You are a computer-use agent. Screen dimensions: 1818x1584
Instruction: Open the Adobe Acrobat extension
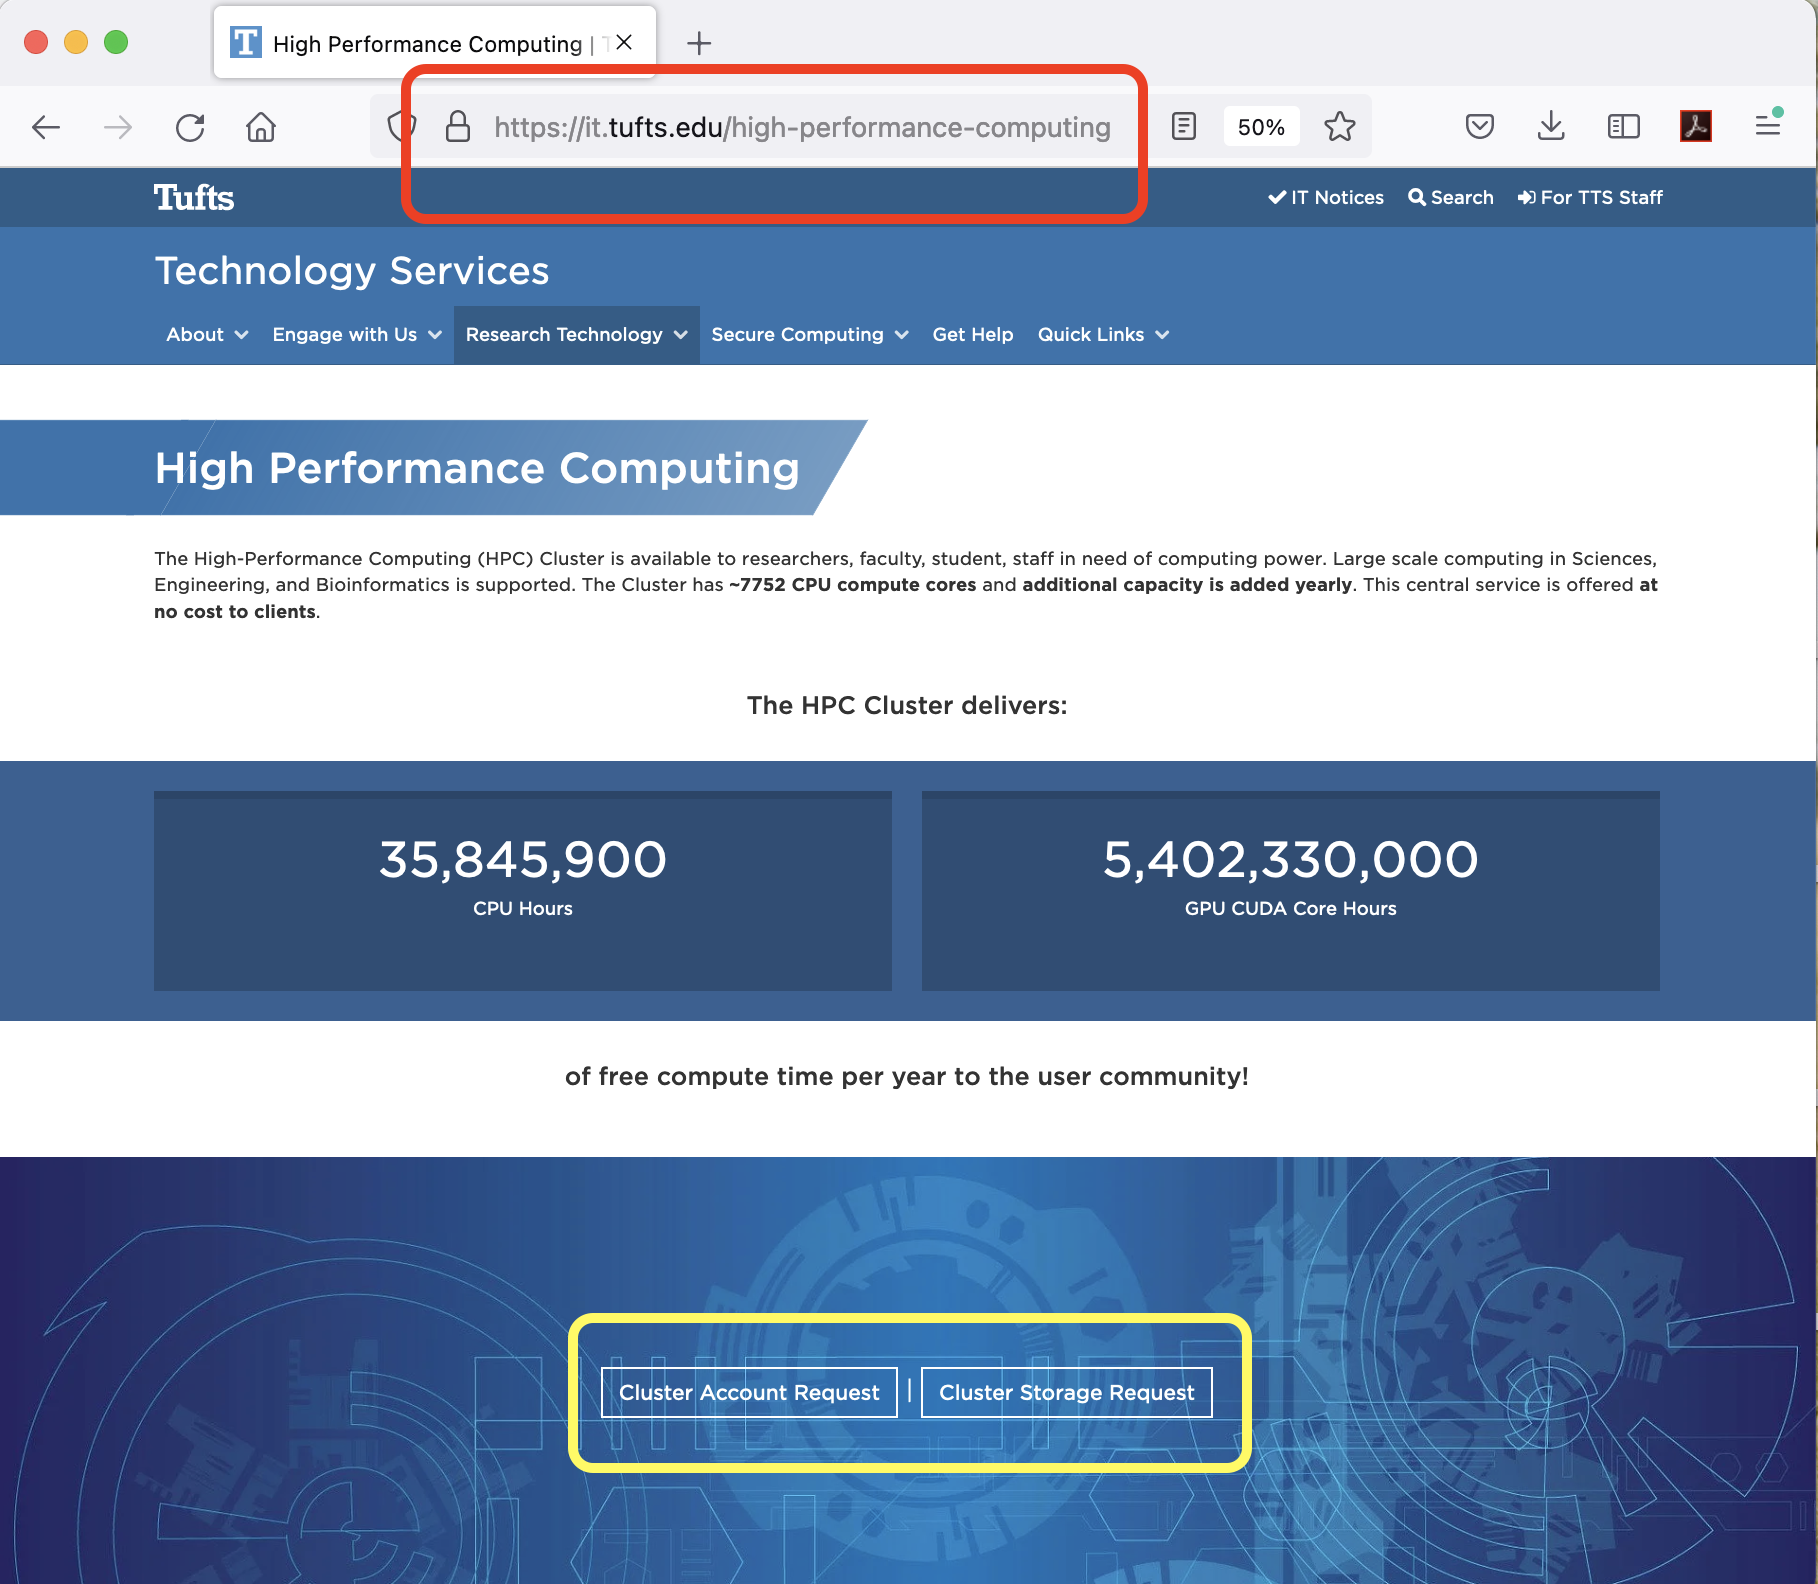1694,126
